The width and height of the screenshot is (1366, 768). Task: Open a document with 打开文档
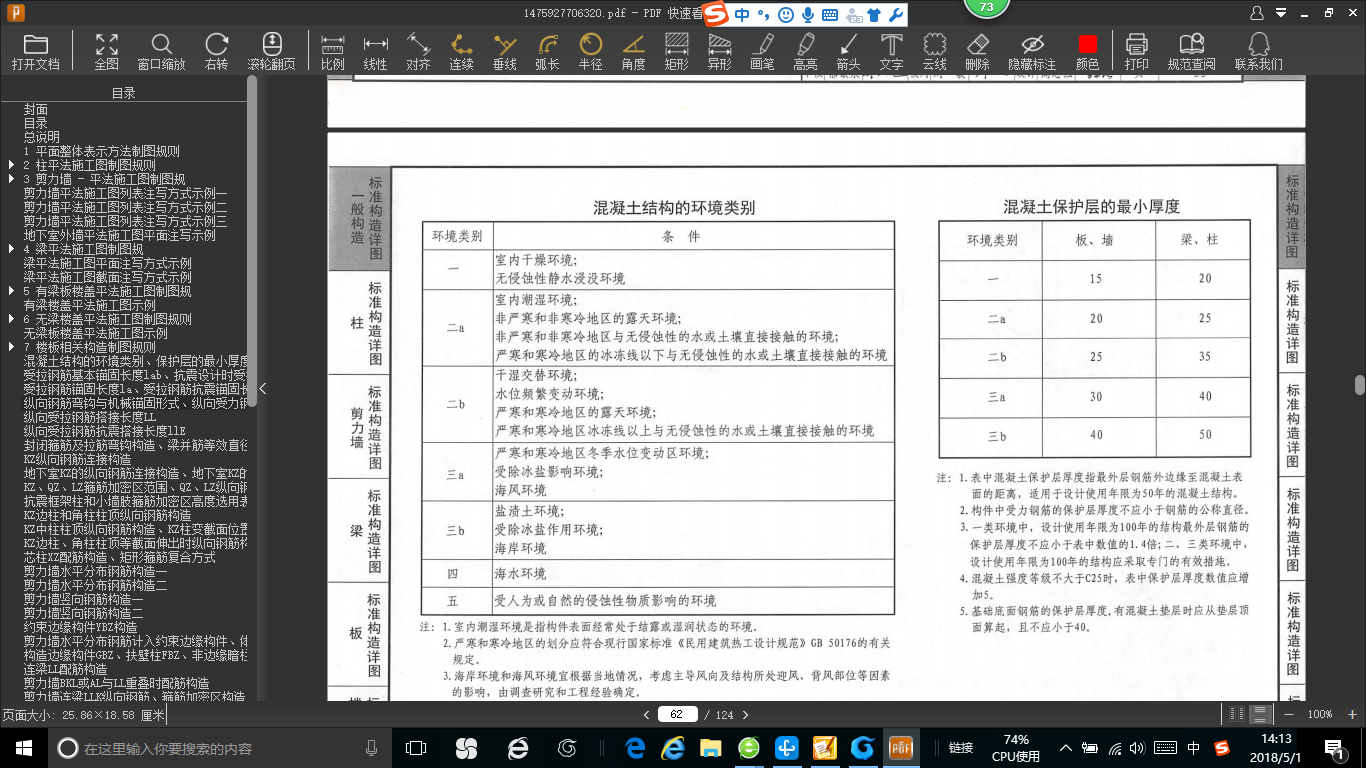tap(36, 51)
